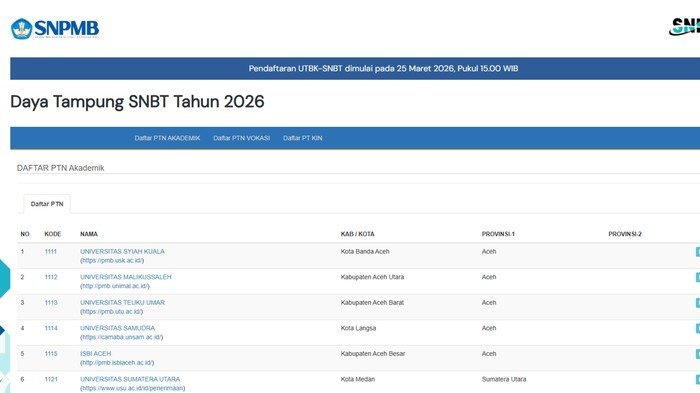Click the DAFTAR PTN Akademik section title
The image size is (700, 393).
(x=61, y=168)
